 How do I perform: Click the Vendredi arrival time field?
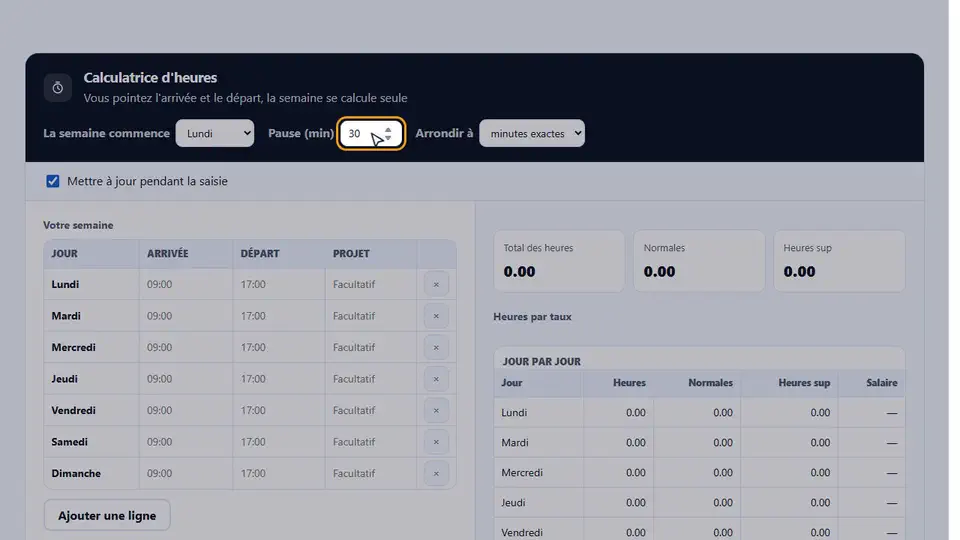pos(186,410)
